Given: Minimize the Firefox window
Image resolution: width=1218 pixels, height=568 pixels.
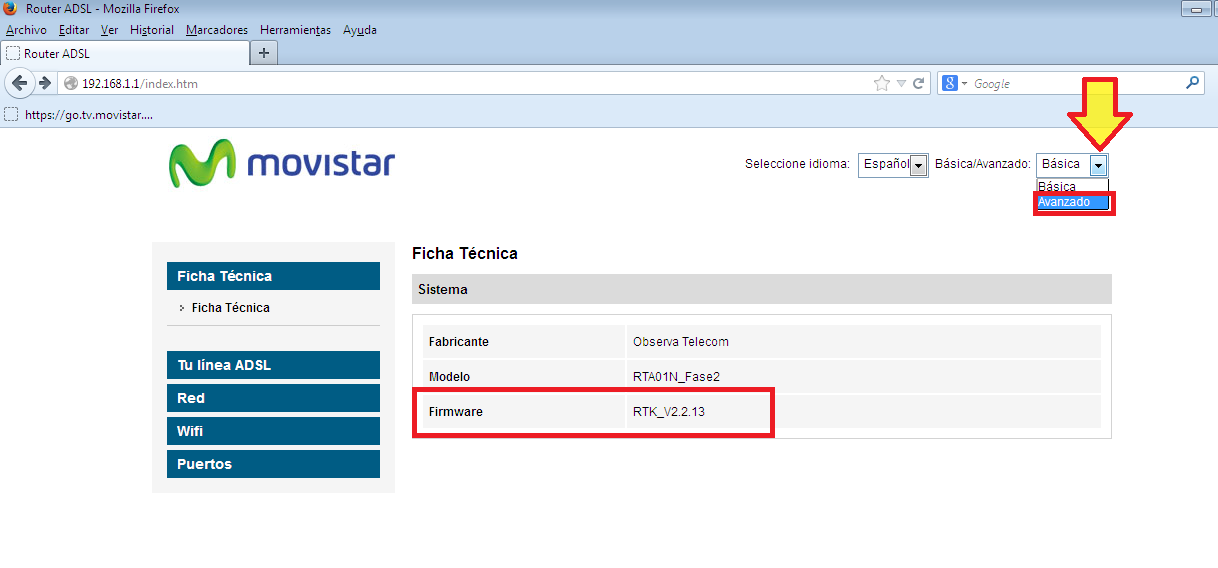Looking at the screenshot, I should pyautogui.click(x=1195, y=9).
